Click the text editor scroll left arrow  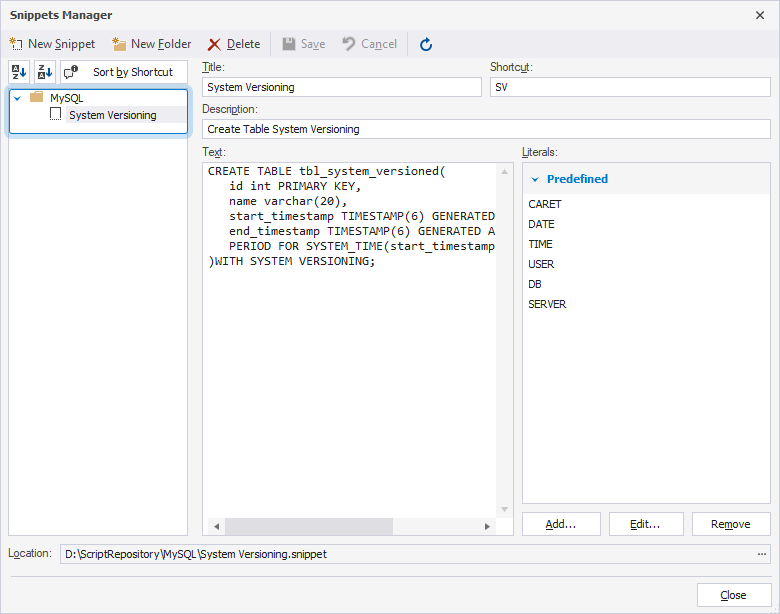pyautogui.click(x=216, y=526)
